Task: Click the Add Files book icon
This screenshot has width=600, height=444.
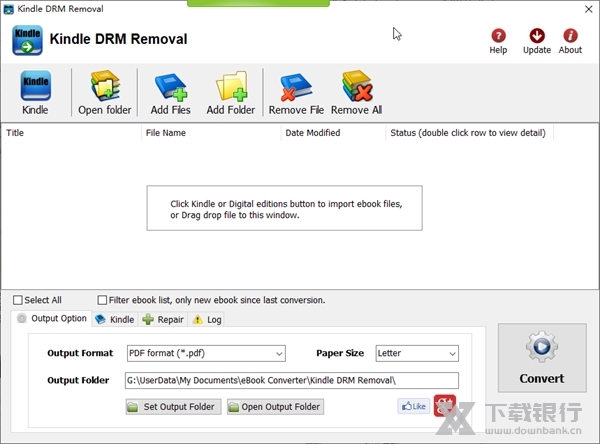Action: [x=171, y=87]
